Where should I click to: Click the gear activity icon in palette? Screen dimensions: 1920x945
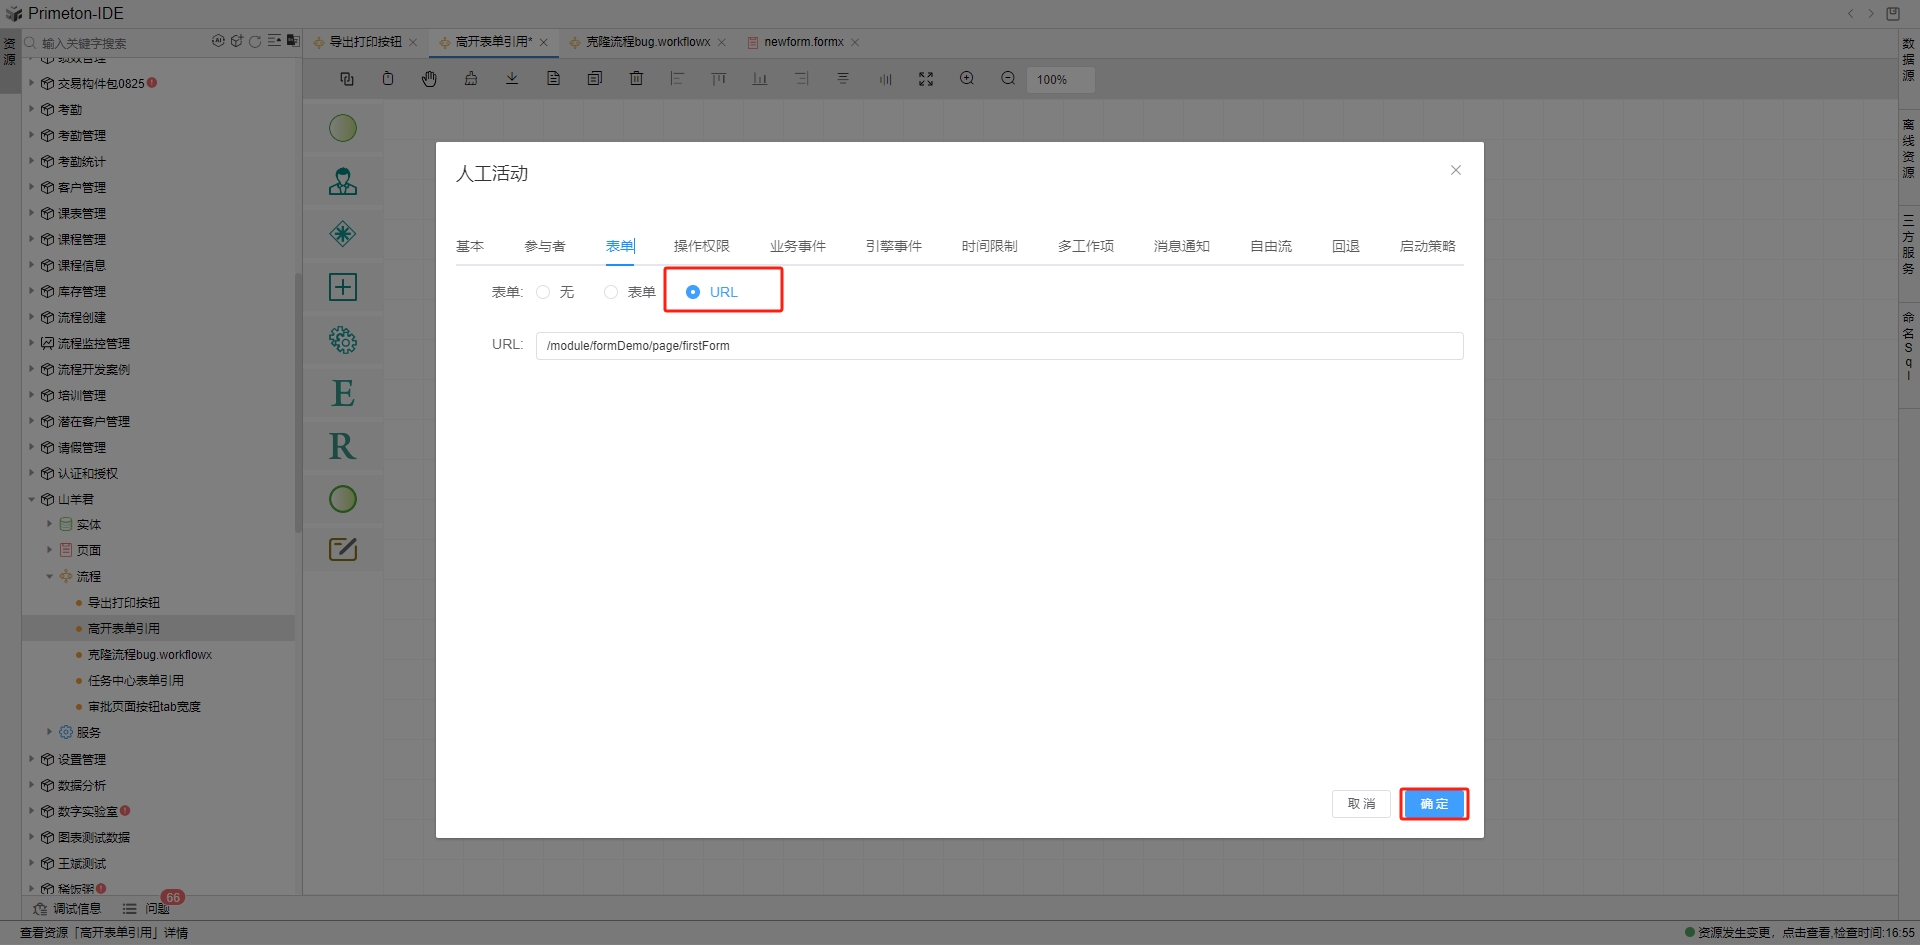[x=343, y=340]
